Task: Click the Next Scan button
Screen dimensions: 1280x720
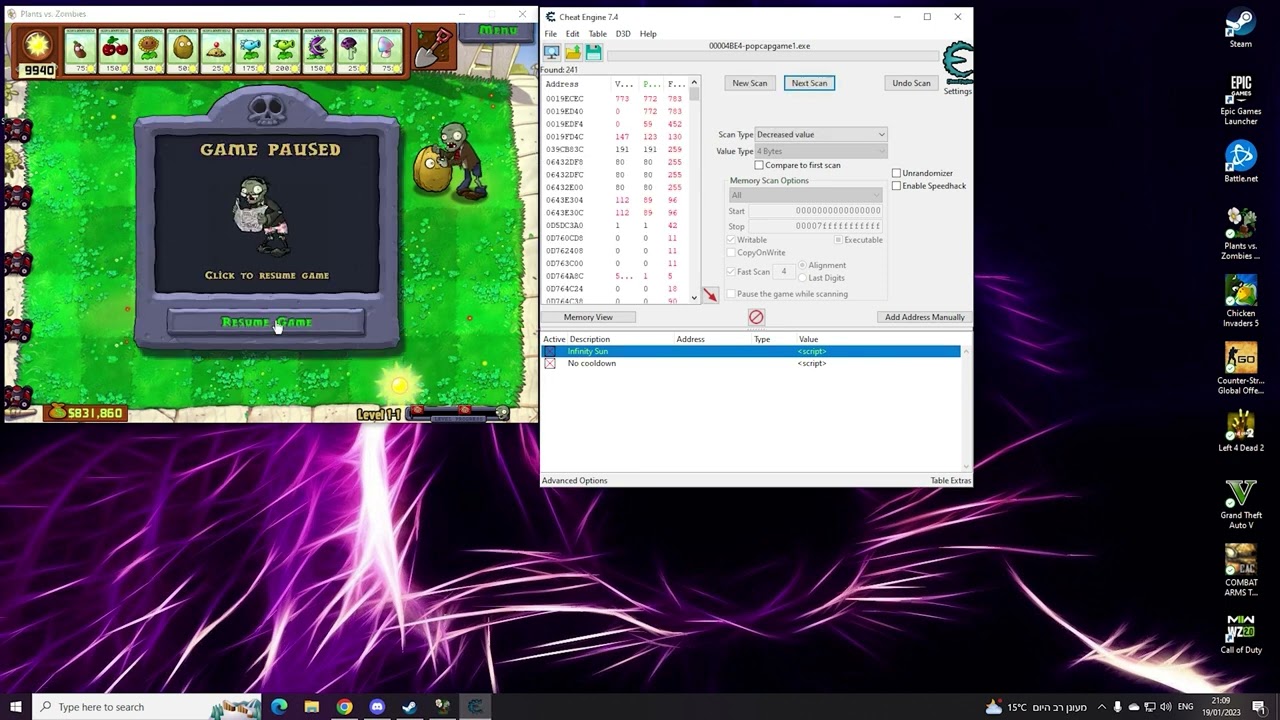Action: [810, 83]
